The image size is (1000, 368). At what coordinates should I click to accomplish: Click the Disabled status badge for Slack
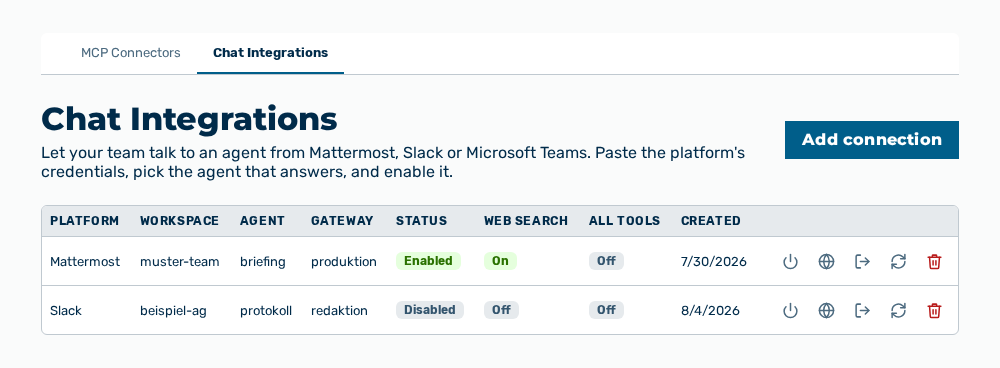(x=430, y=310)
